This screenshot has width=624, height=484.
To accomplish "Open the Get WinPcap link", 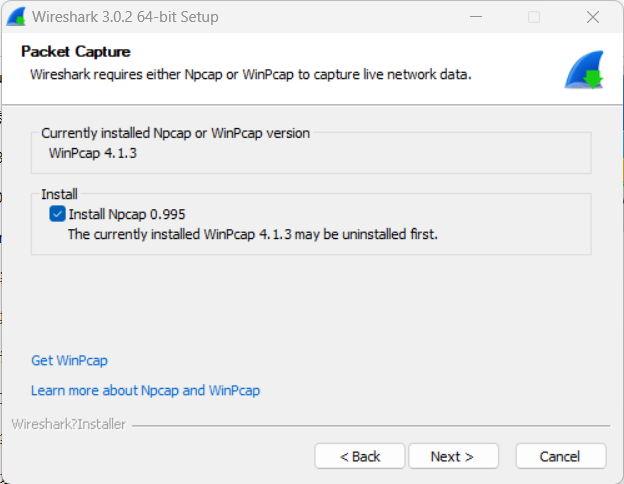I will click(69, 360).
